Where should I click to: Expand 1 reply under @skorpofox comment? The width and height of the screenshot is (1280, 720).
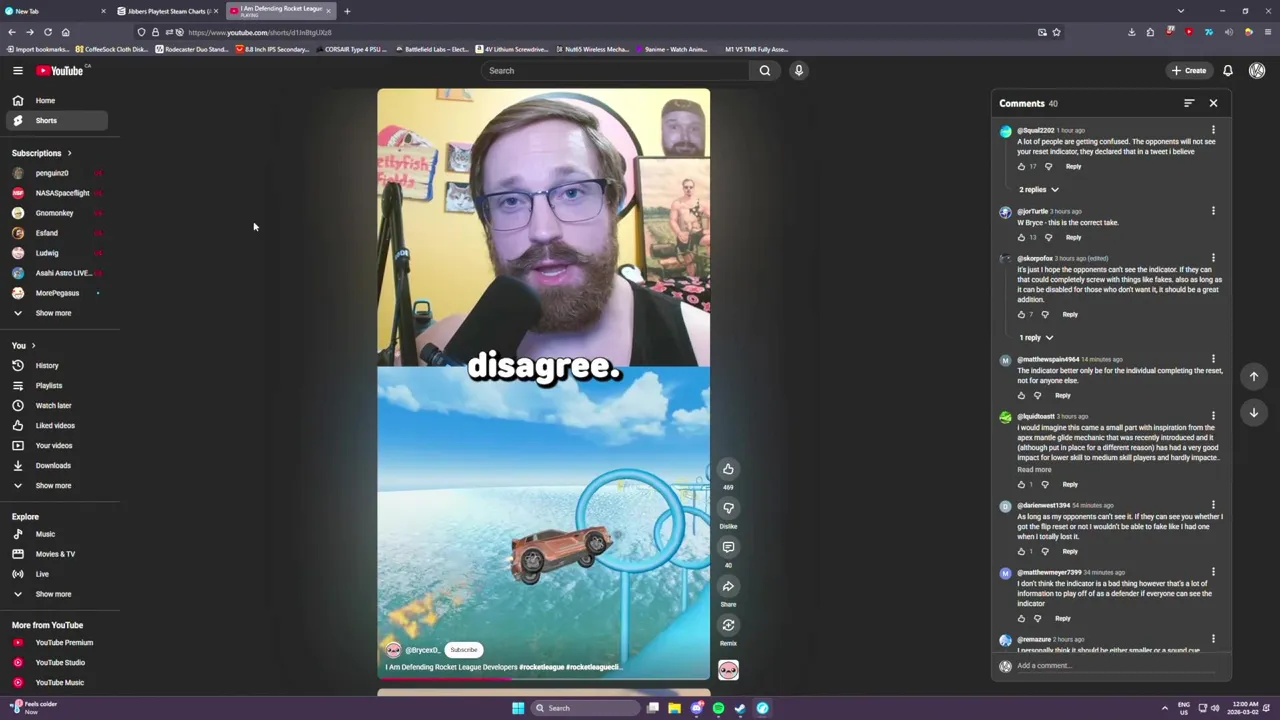pyautogui.click(x=1036, y=337)
